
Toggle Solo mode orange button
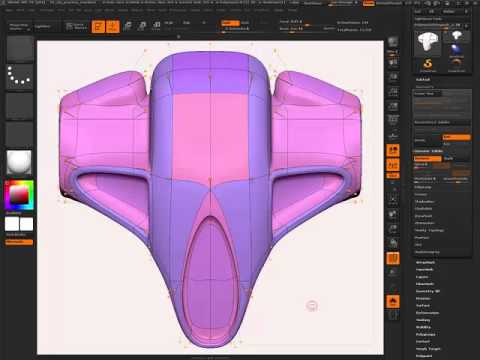(x=393, y=302)
